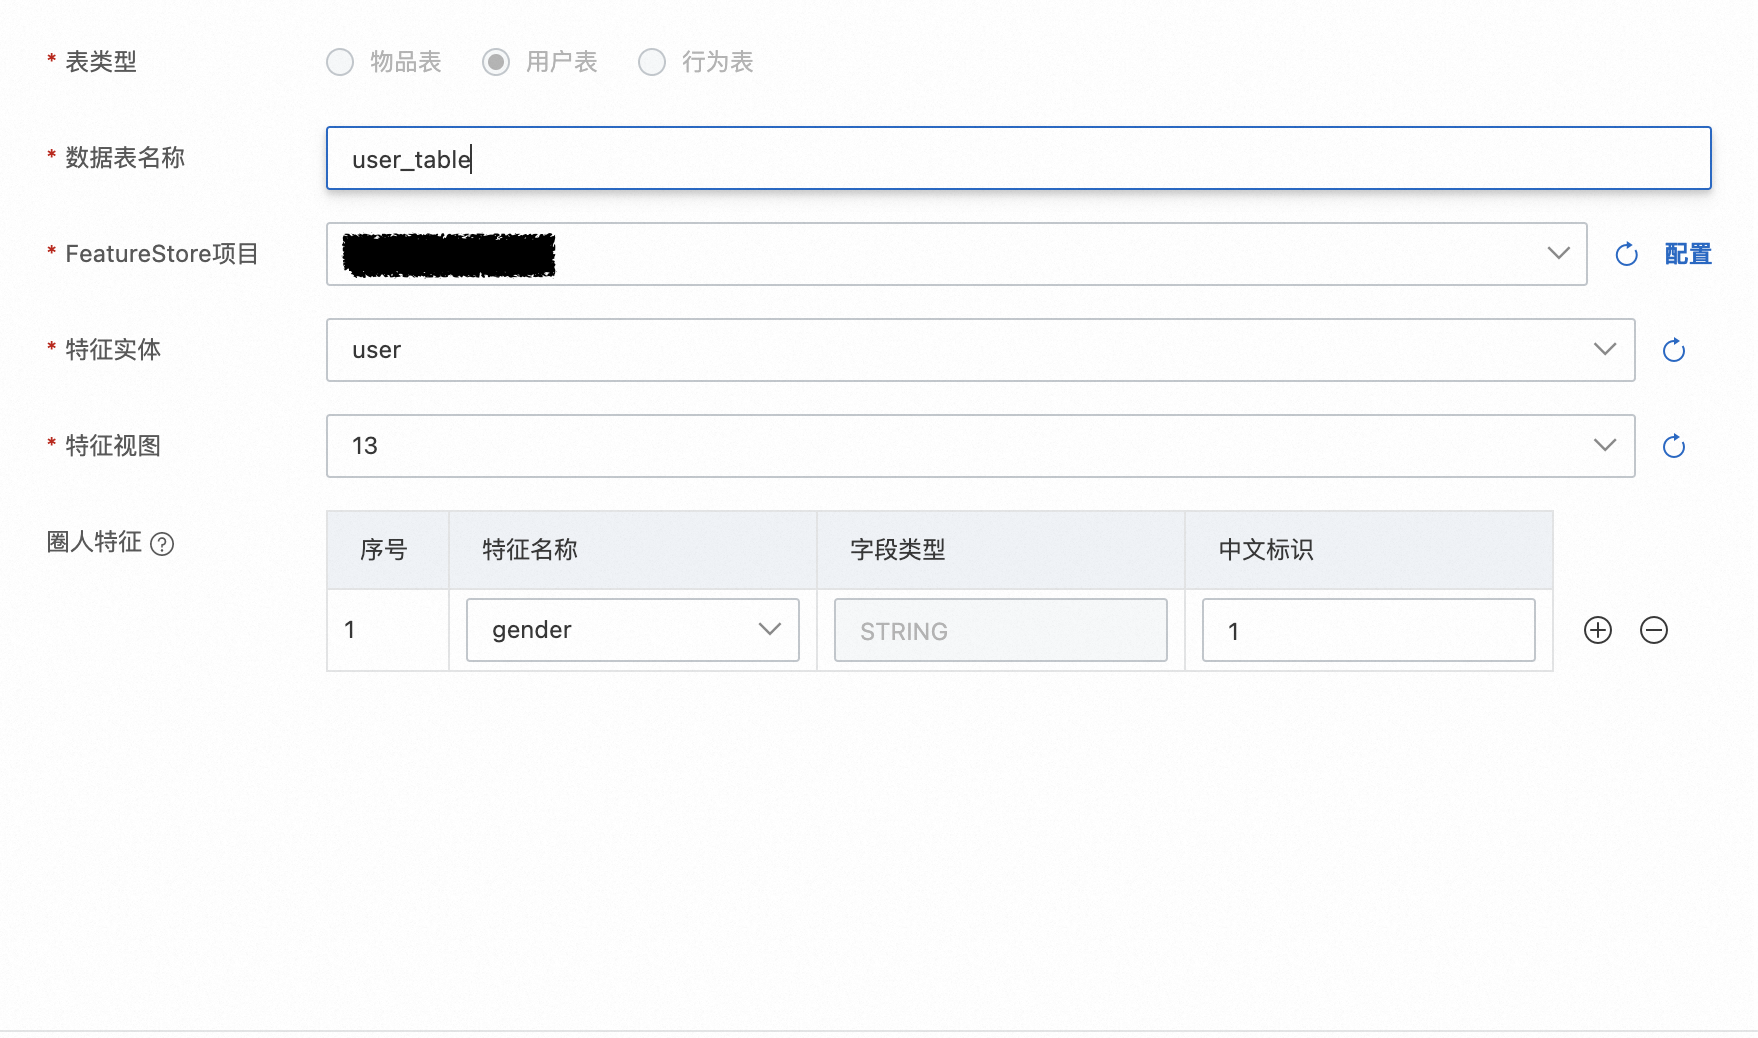The width and height of the screenshot is (1758, 1038).
Task: Edit the 中文标识 field containing 1
Action: point(1368,630)
